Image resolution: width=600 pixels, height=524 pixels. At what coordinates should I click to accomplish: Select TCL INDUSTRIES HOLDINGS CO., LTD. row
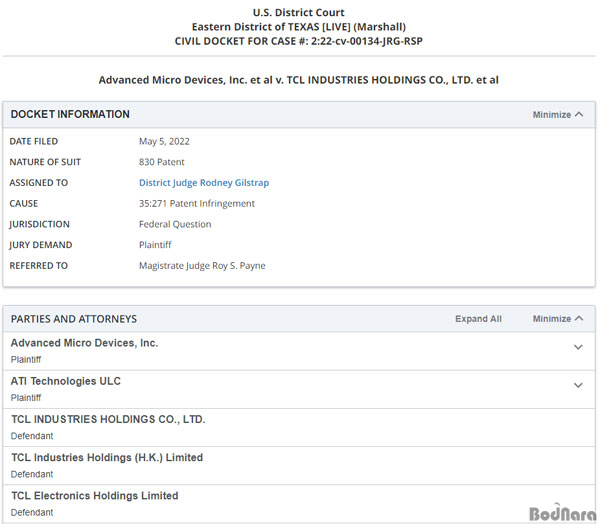(299, 428)
